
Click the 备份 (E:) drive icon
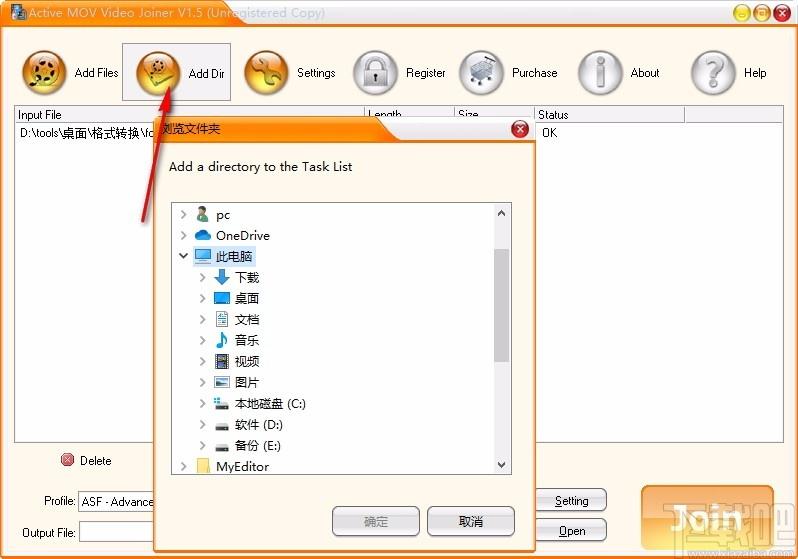pyautogui.click(x=222, y=447)
